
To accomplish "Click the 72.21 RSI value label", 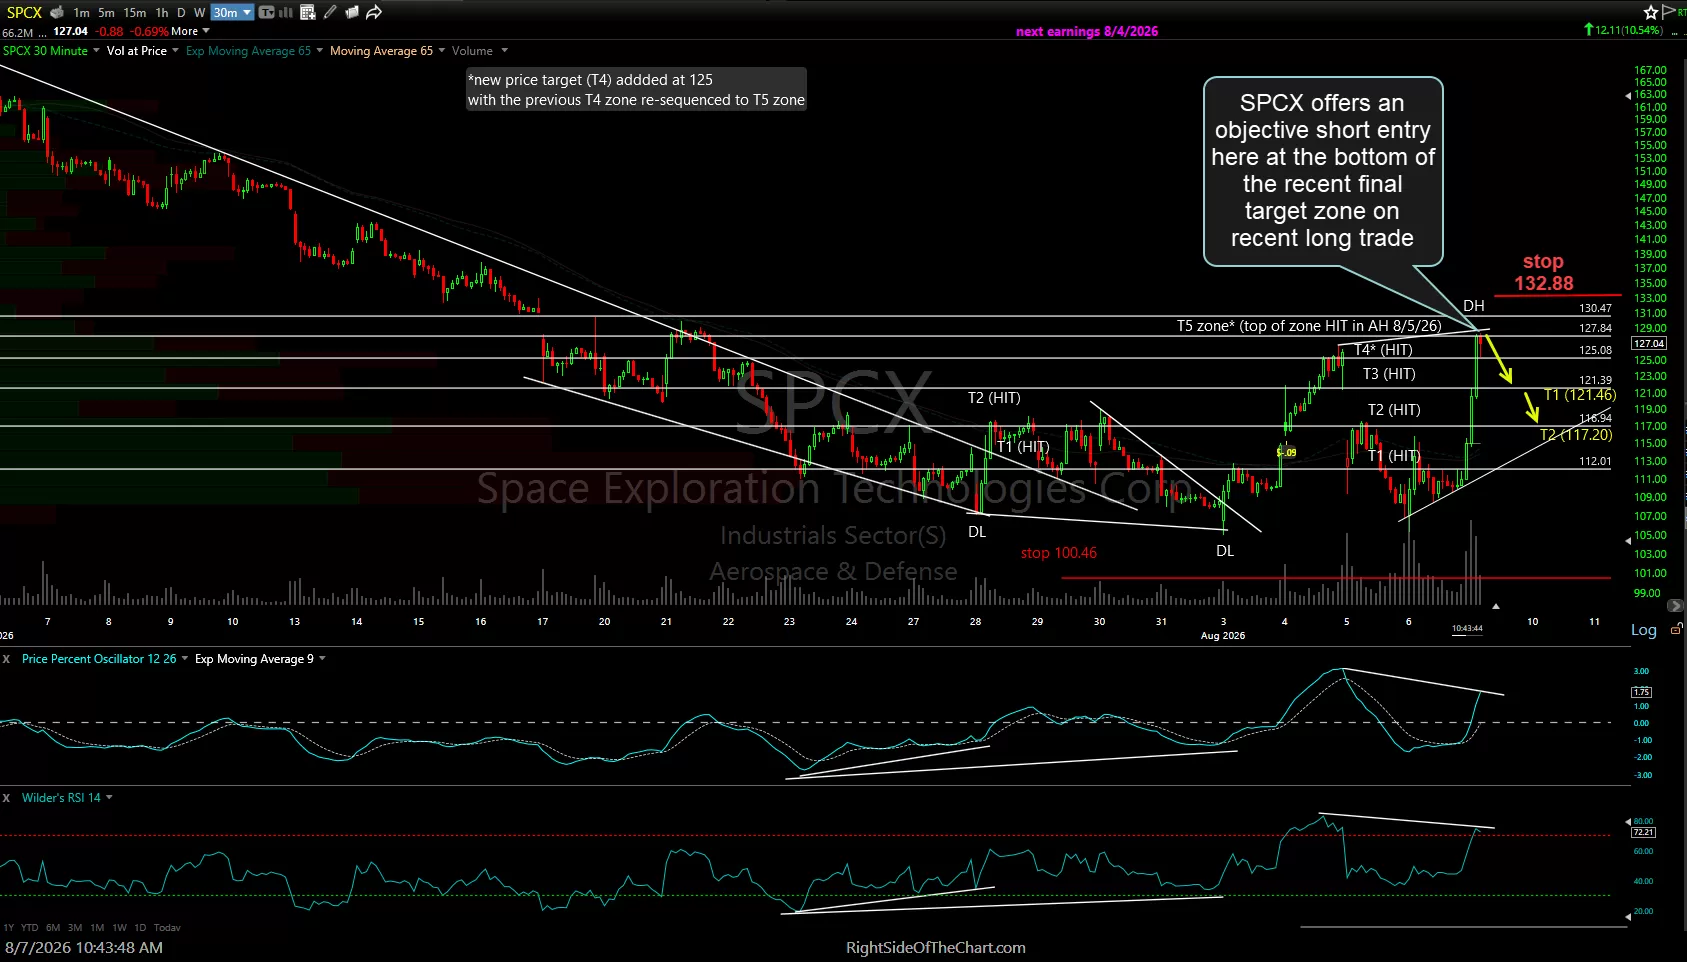I will tap(1643, 832).
